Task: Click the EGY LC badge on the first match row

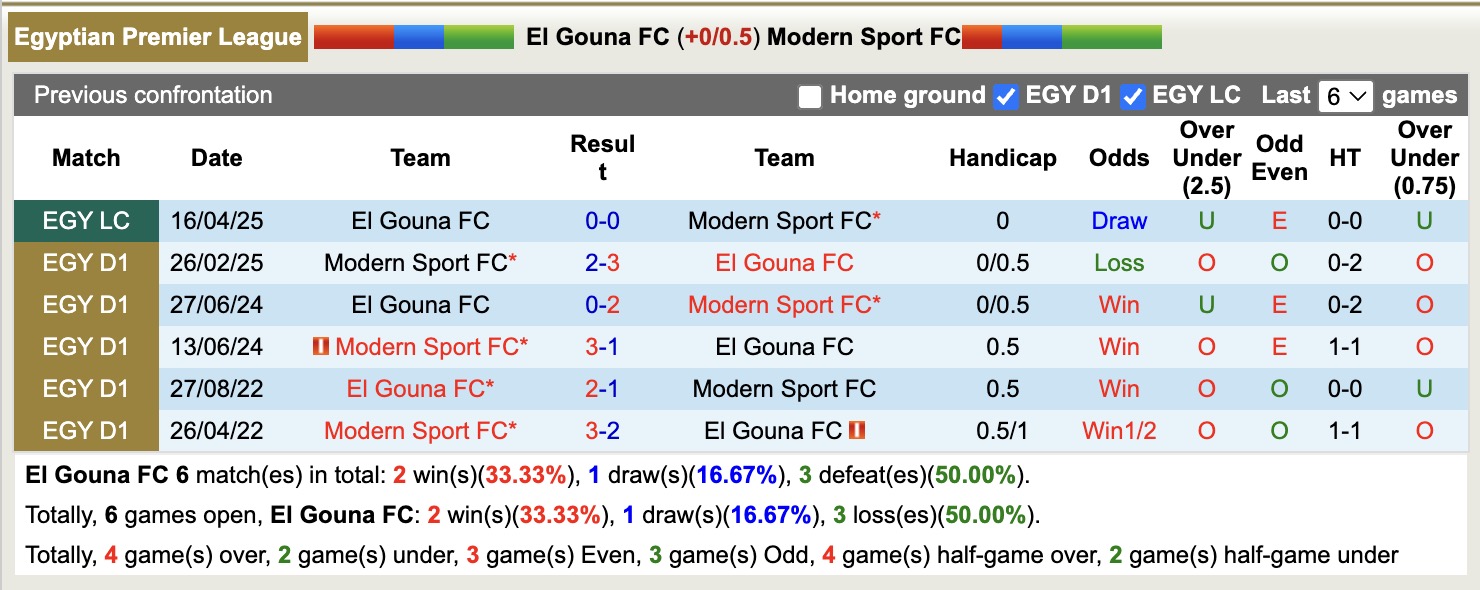Action: point(86,220)
